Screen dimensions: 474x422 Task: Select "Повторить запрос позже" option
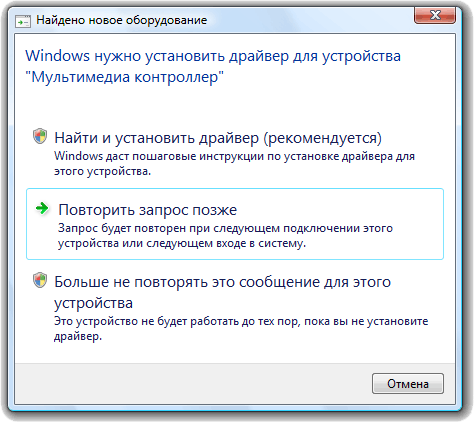click(235, 224)
